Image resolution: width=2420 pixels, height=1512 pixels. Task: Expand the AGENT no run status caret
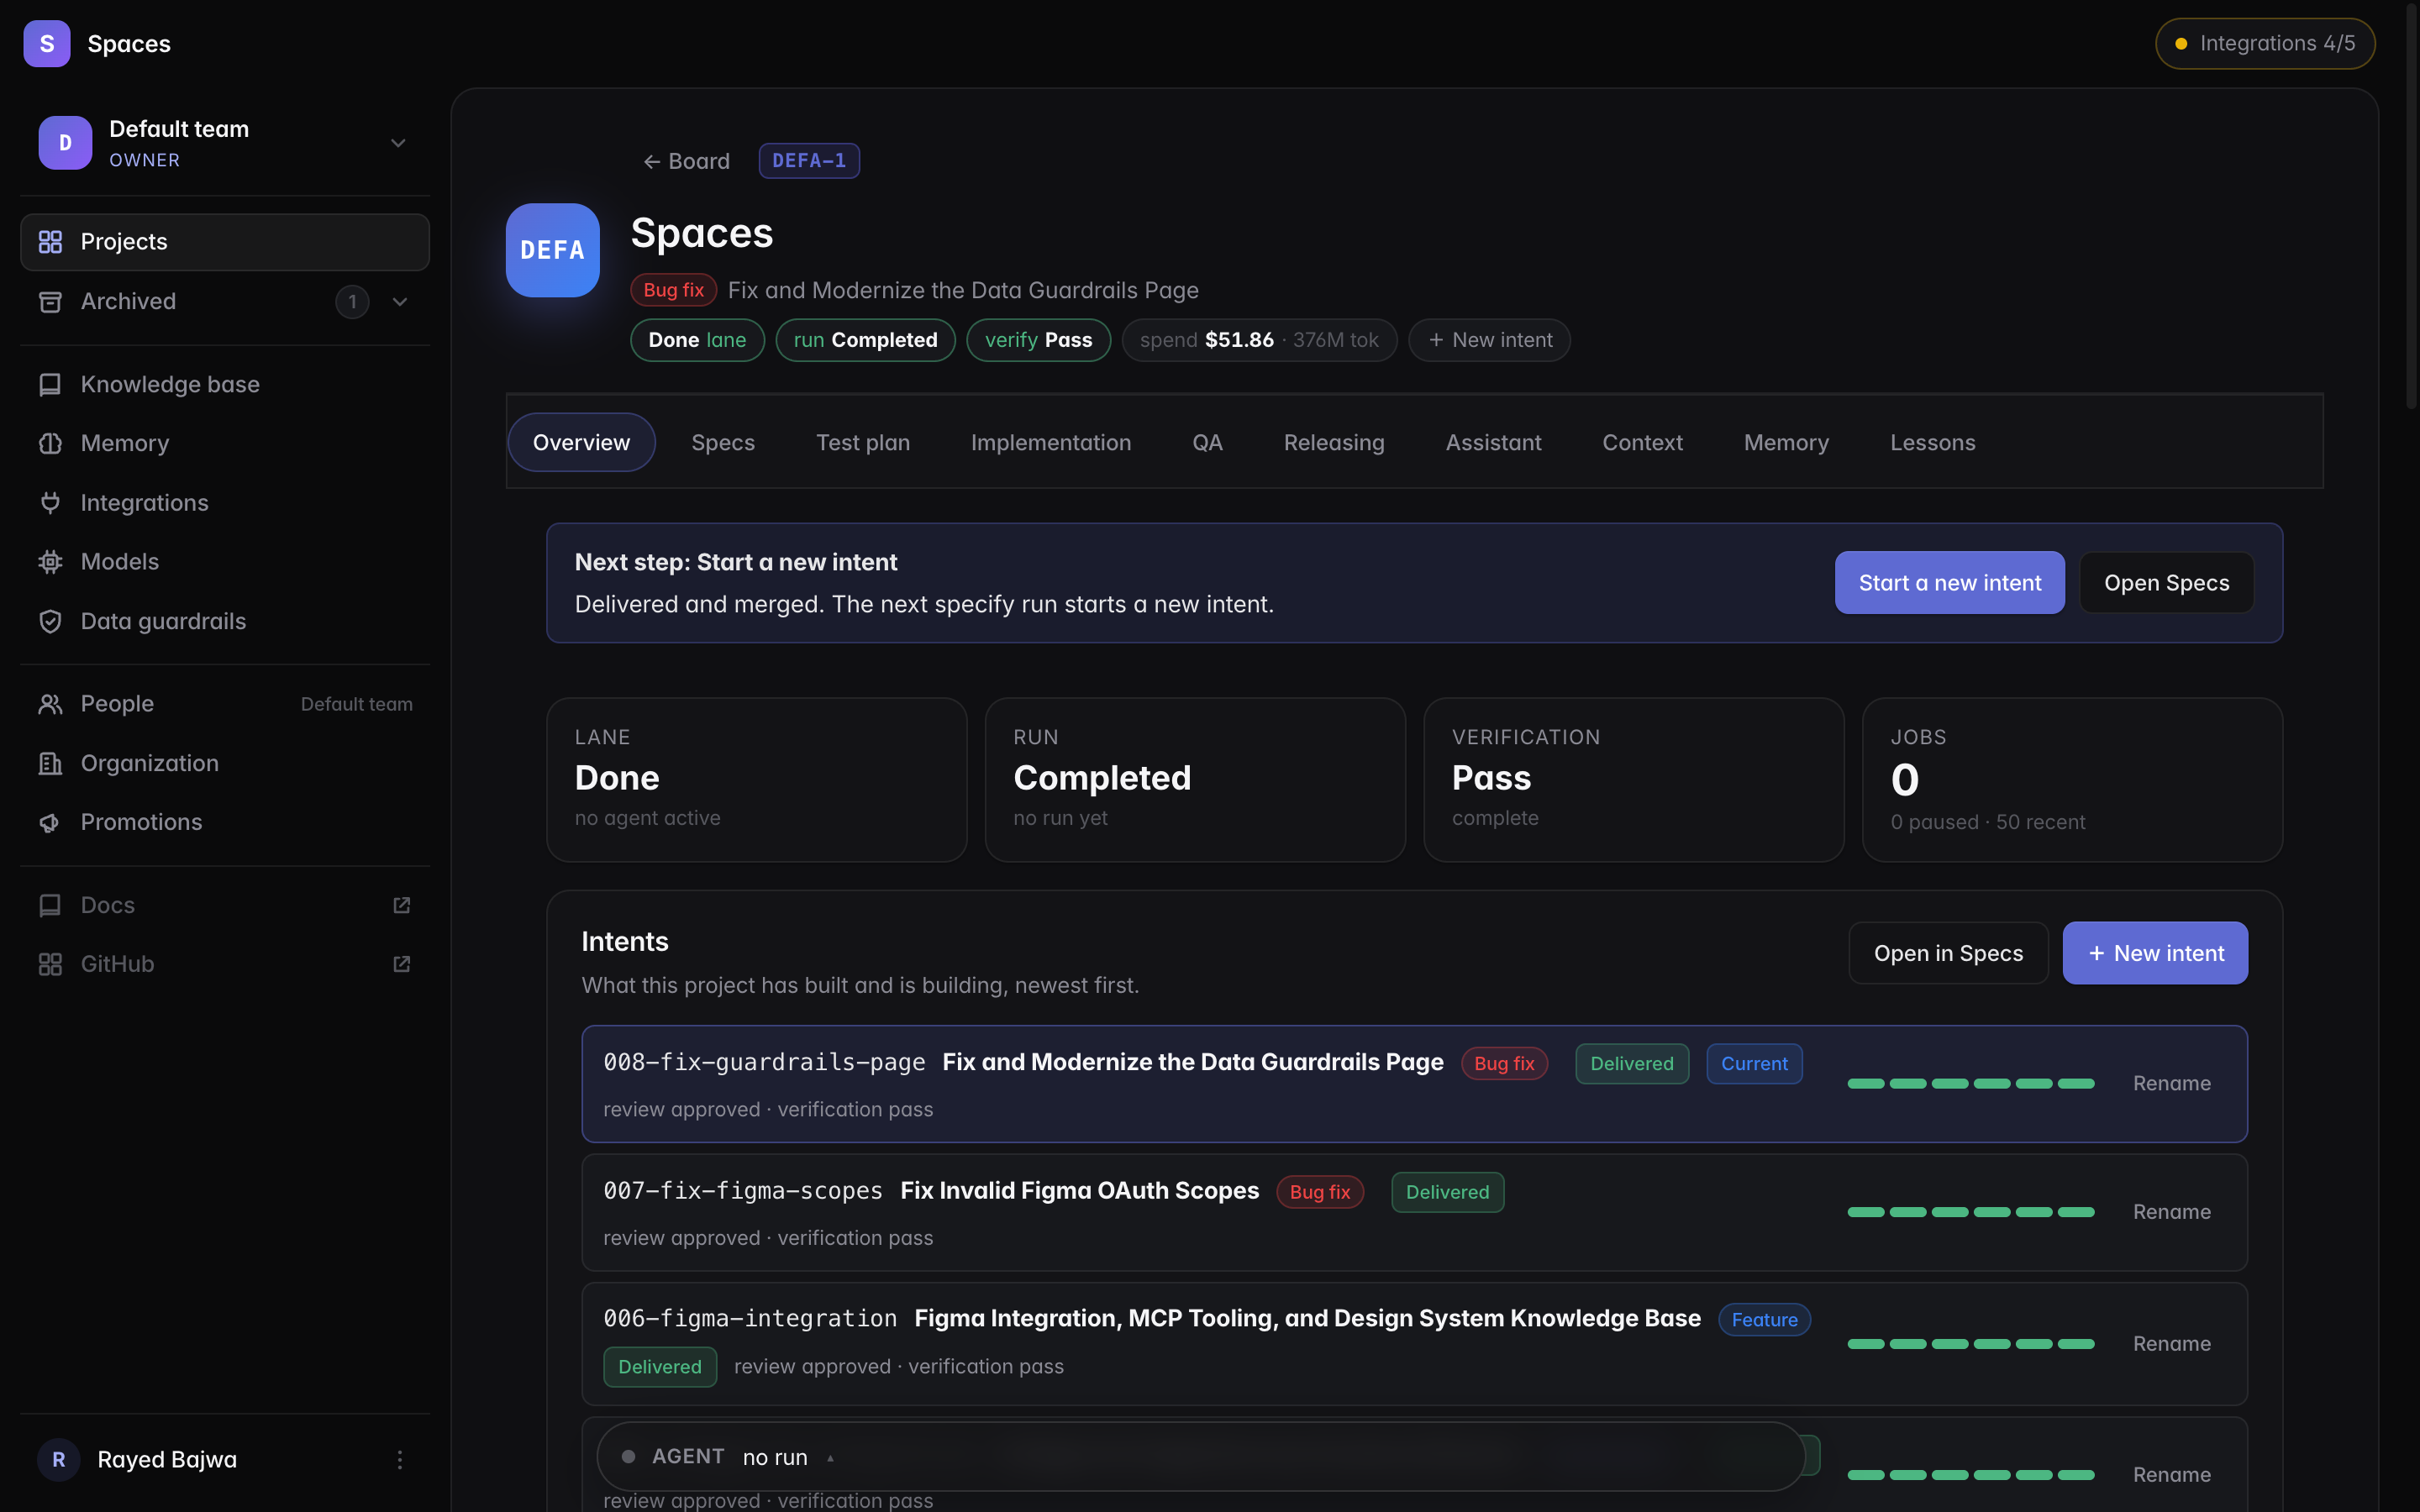pyautogui.click(x=830, y=1458)
